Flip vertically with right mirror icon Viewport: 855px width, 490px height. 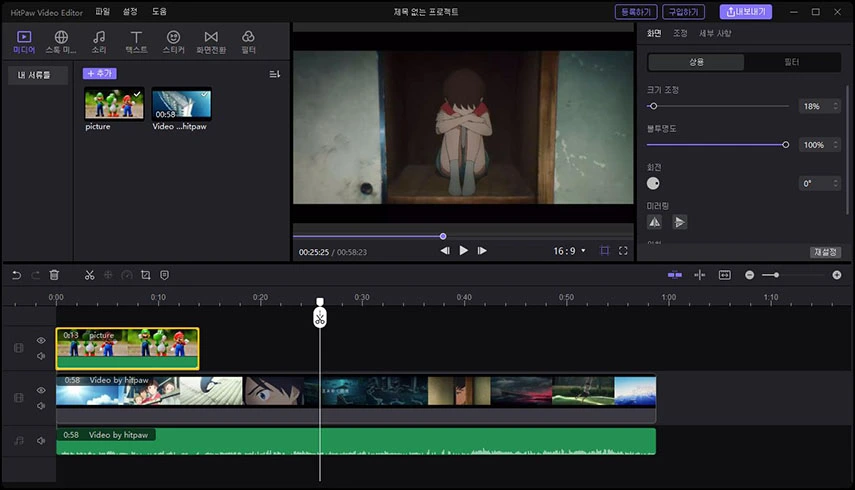pyautogui.click(x=679, y=222)
